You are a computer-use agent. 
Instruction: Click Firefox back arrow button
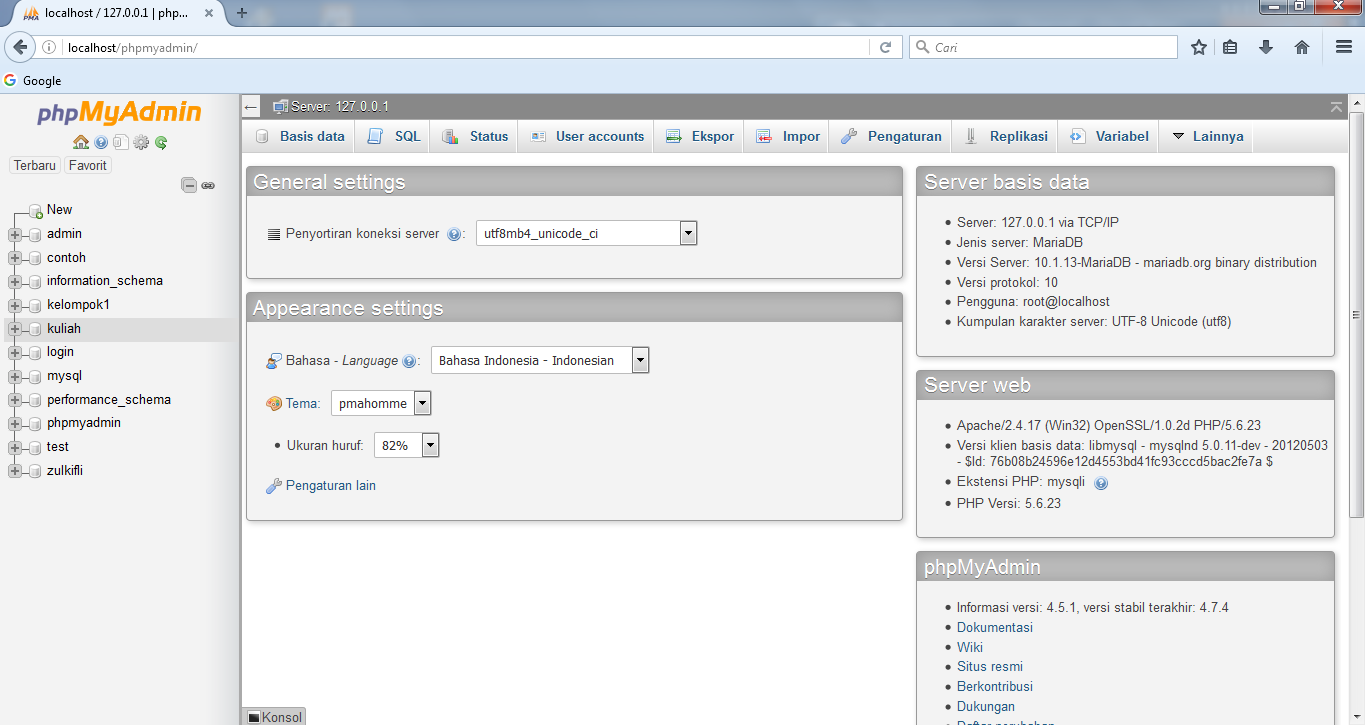click(x=20, y=47)
